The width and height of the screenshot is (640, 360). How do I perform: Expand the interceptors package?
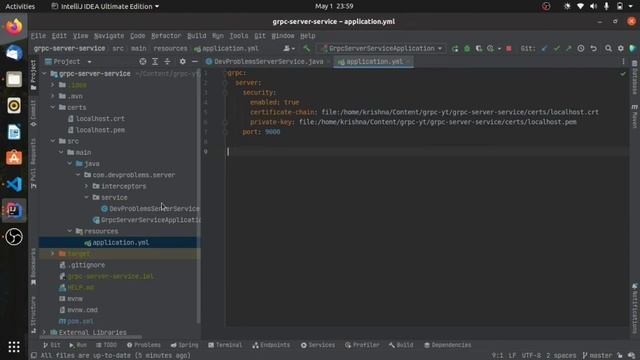[87, 186]
